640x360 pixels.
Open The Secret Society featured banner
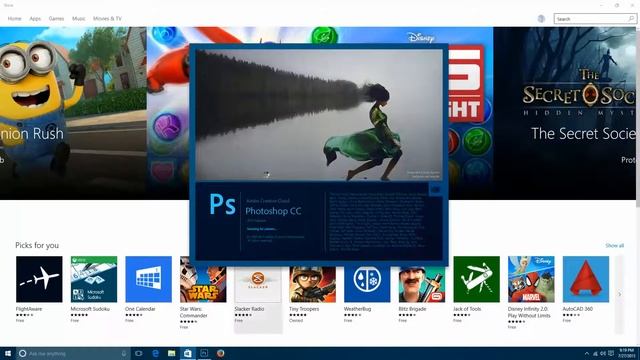pos(564,113)
